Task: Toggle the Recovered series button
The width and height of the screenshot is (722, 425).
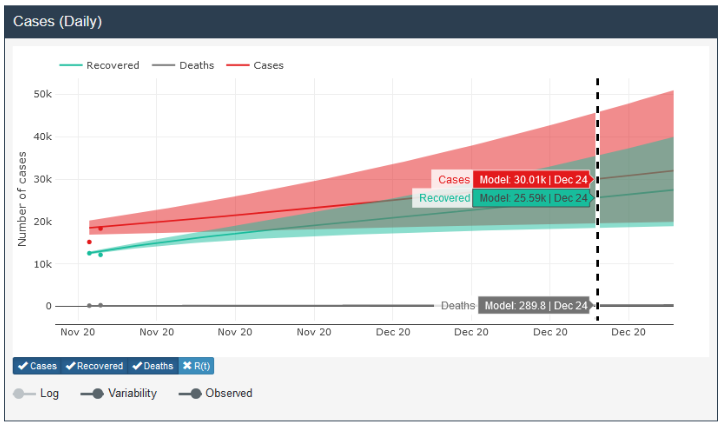Action: (94, 366)
